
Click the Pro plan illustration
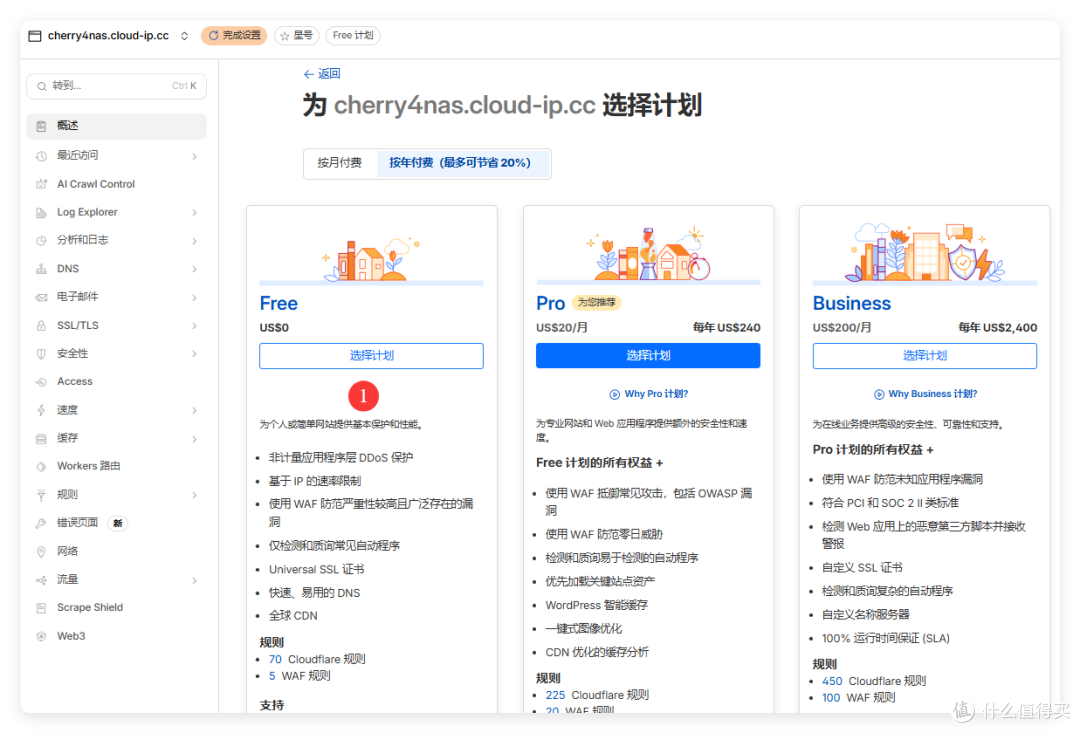point(648,254)
